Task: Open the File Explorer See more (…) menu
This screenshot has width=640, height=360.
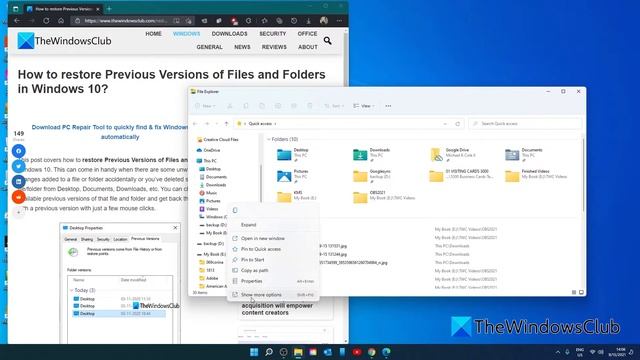Action: coord(388,106)
